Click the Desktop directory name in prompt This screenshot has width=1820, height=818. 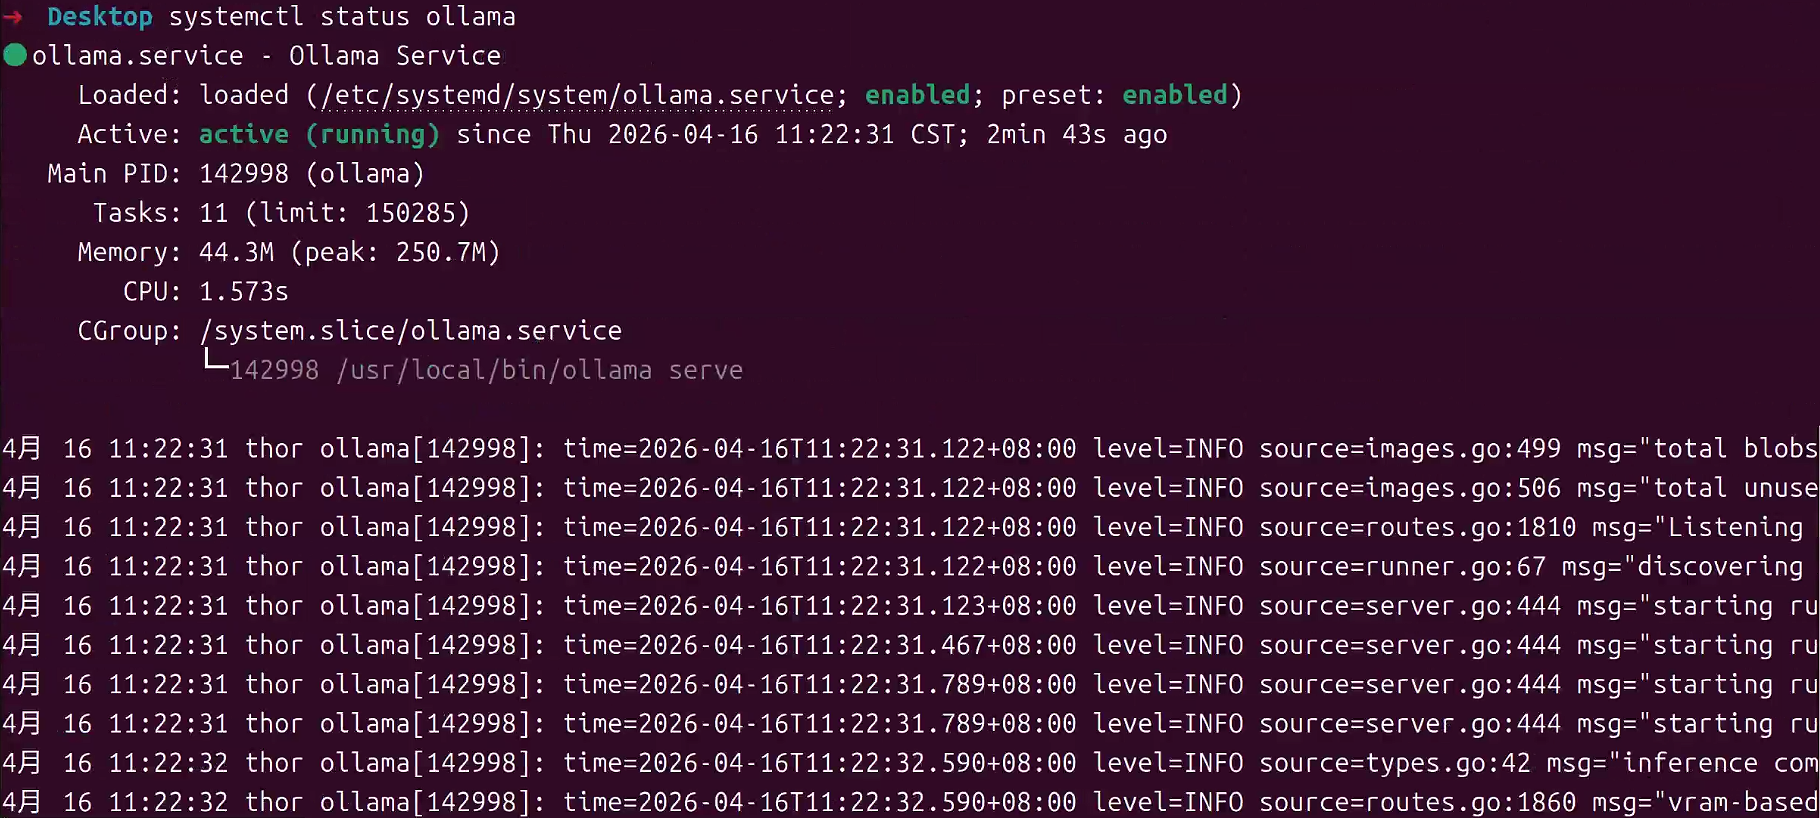(100, 17)
